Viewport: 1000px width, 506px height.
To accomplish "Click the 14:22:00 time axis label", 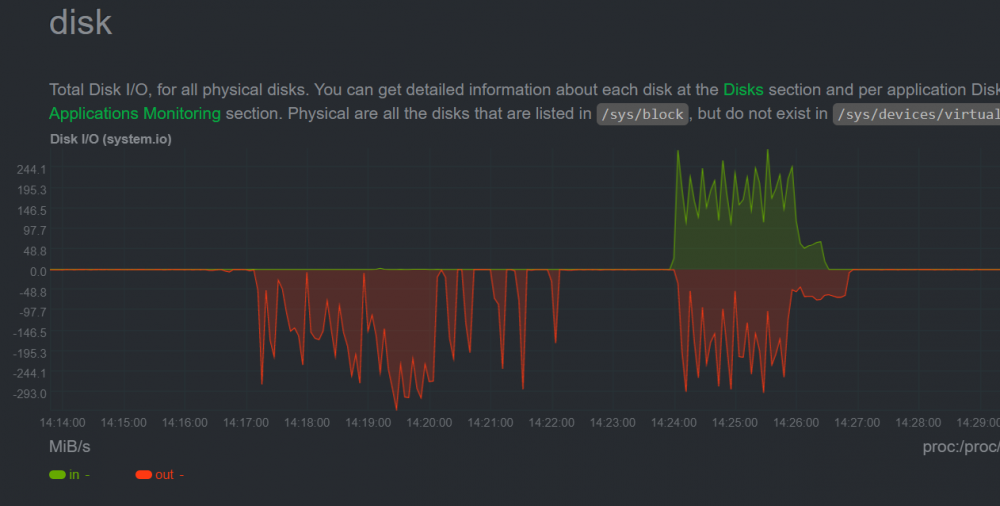I will coord(551,422).
